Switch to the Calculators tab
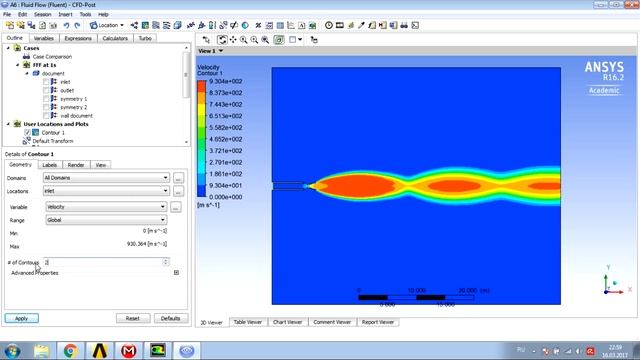Viewport: 640px width, 360px height. (x=115, y=38)
